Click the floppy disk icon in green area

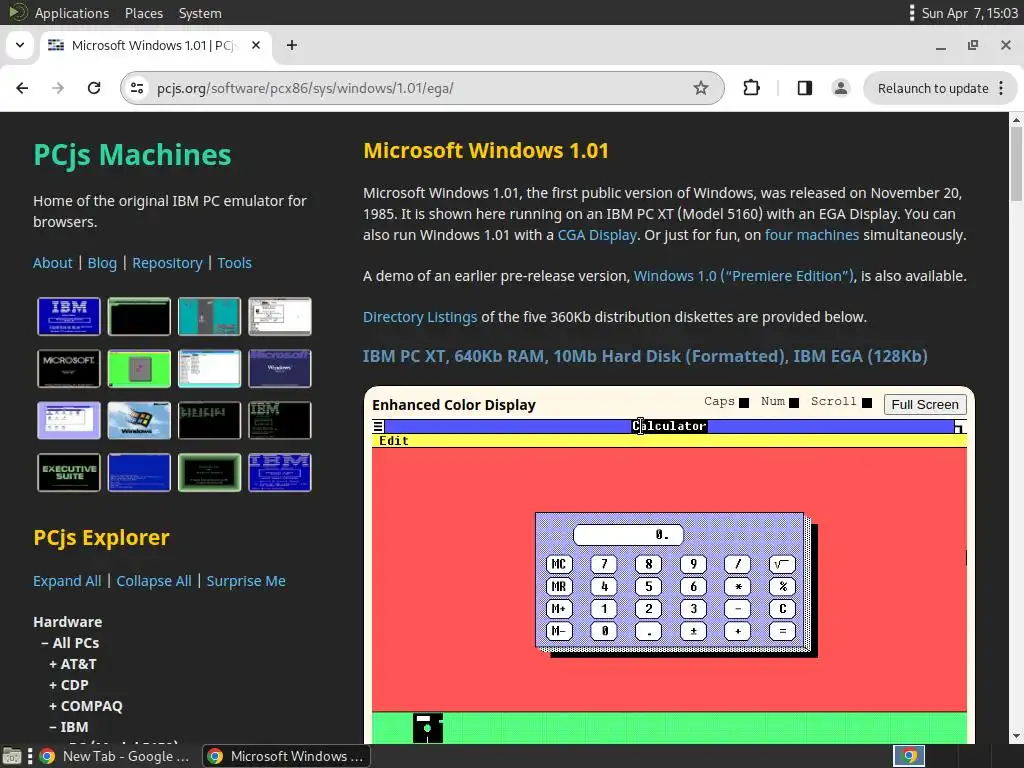point(428,728)
